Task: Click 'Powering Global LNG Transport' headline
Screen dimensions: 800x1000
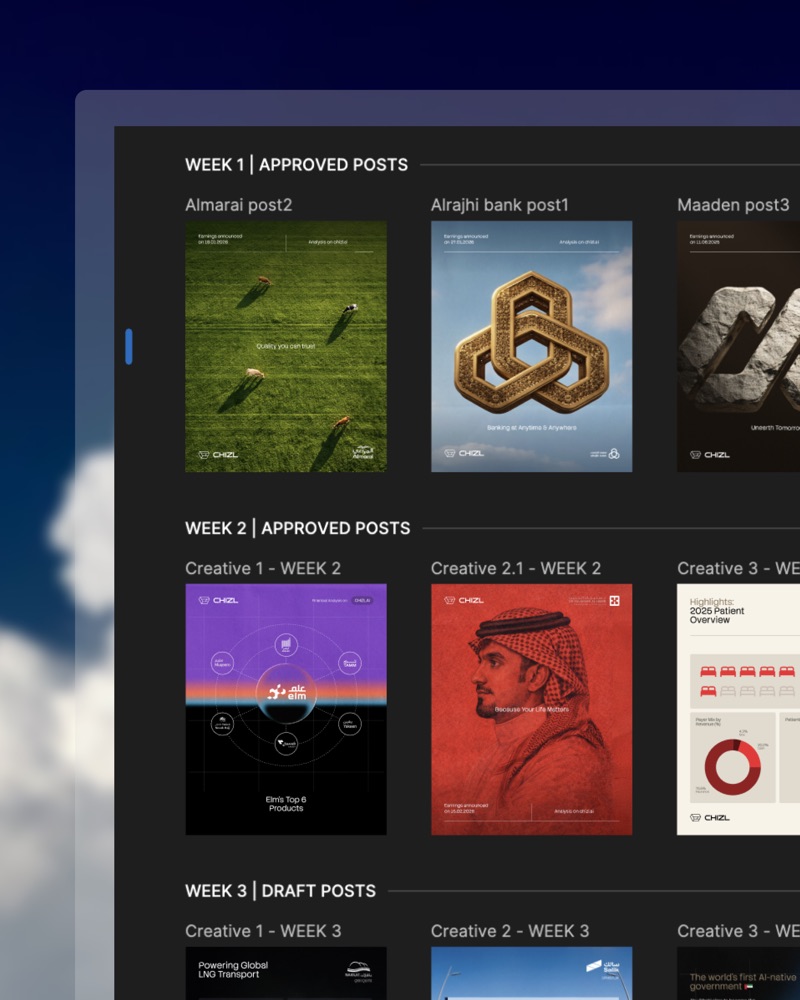Action: (x=233, y=969)
